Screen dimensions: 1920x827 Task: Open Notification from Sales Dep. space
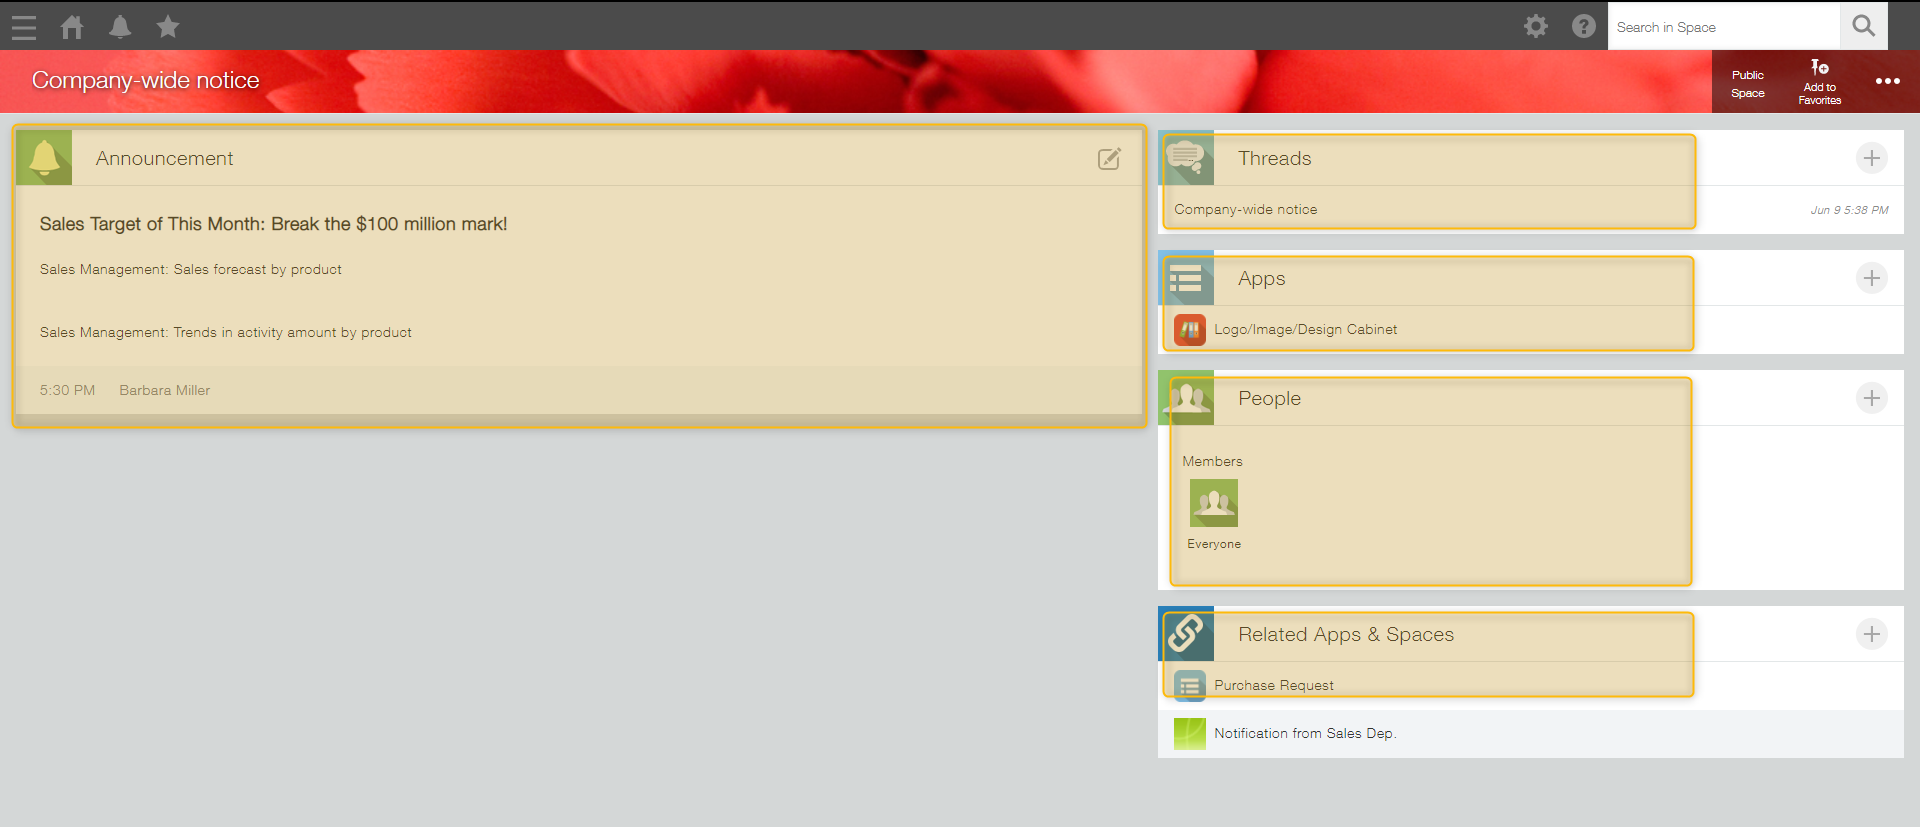point(1304,734)
